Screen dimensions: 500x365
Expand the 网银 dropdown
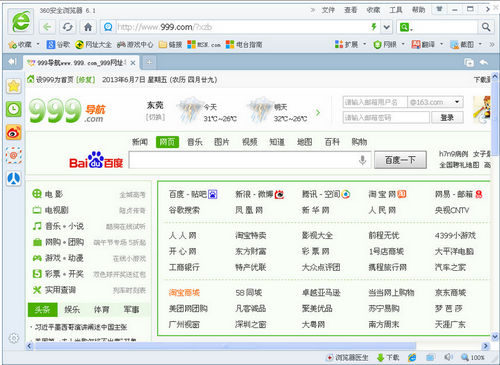[x=403, y=44]
